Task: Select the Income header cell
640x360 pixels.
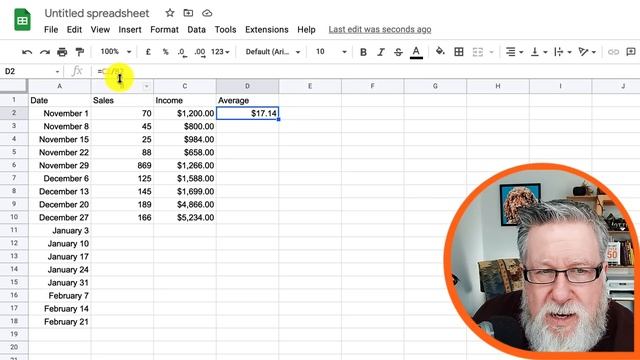Action: click(185, 100)
